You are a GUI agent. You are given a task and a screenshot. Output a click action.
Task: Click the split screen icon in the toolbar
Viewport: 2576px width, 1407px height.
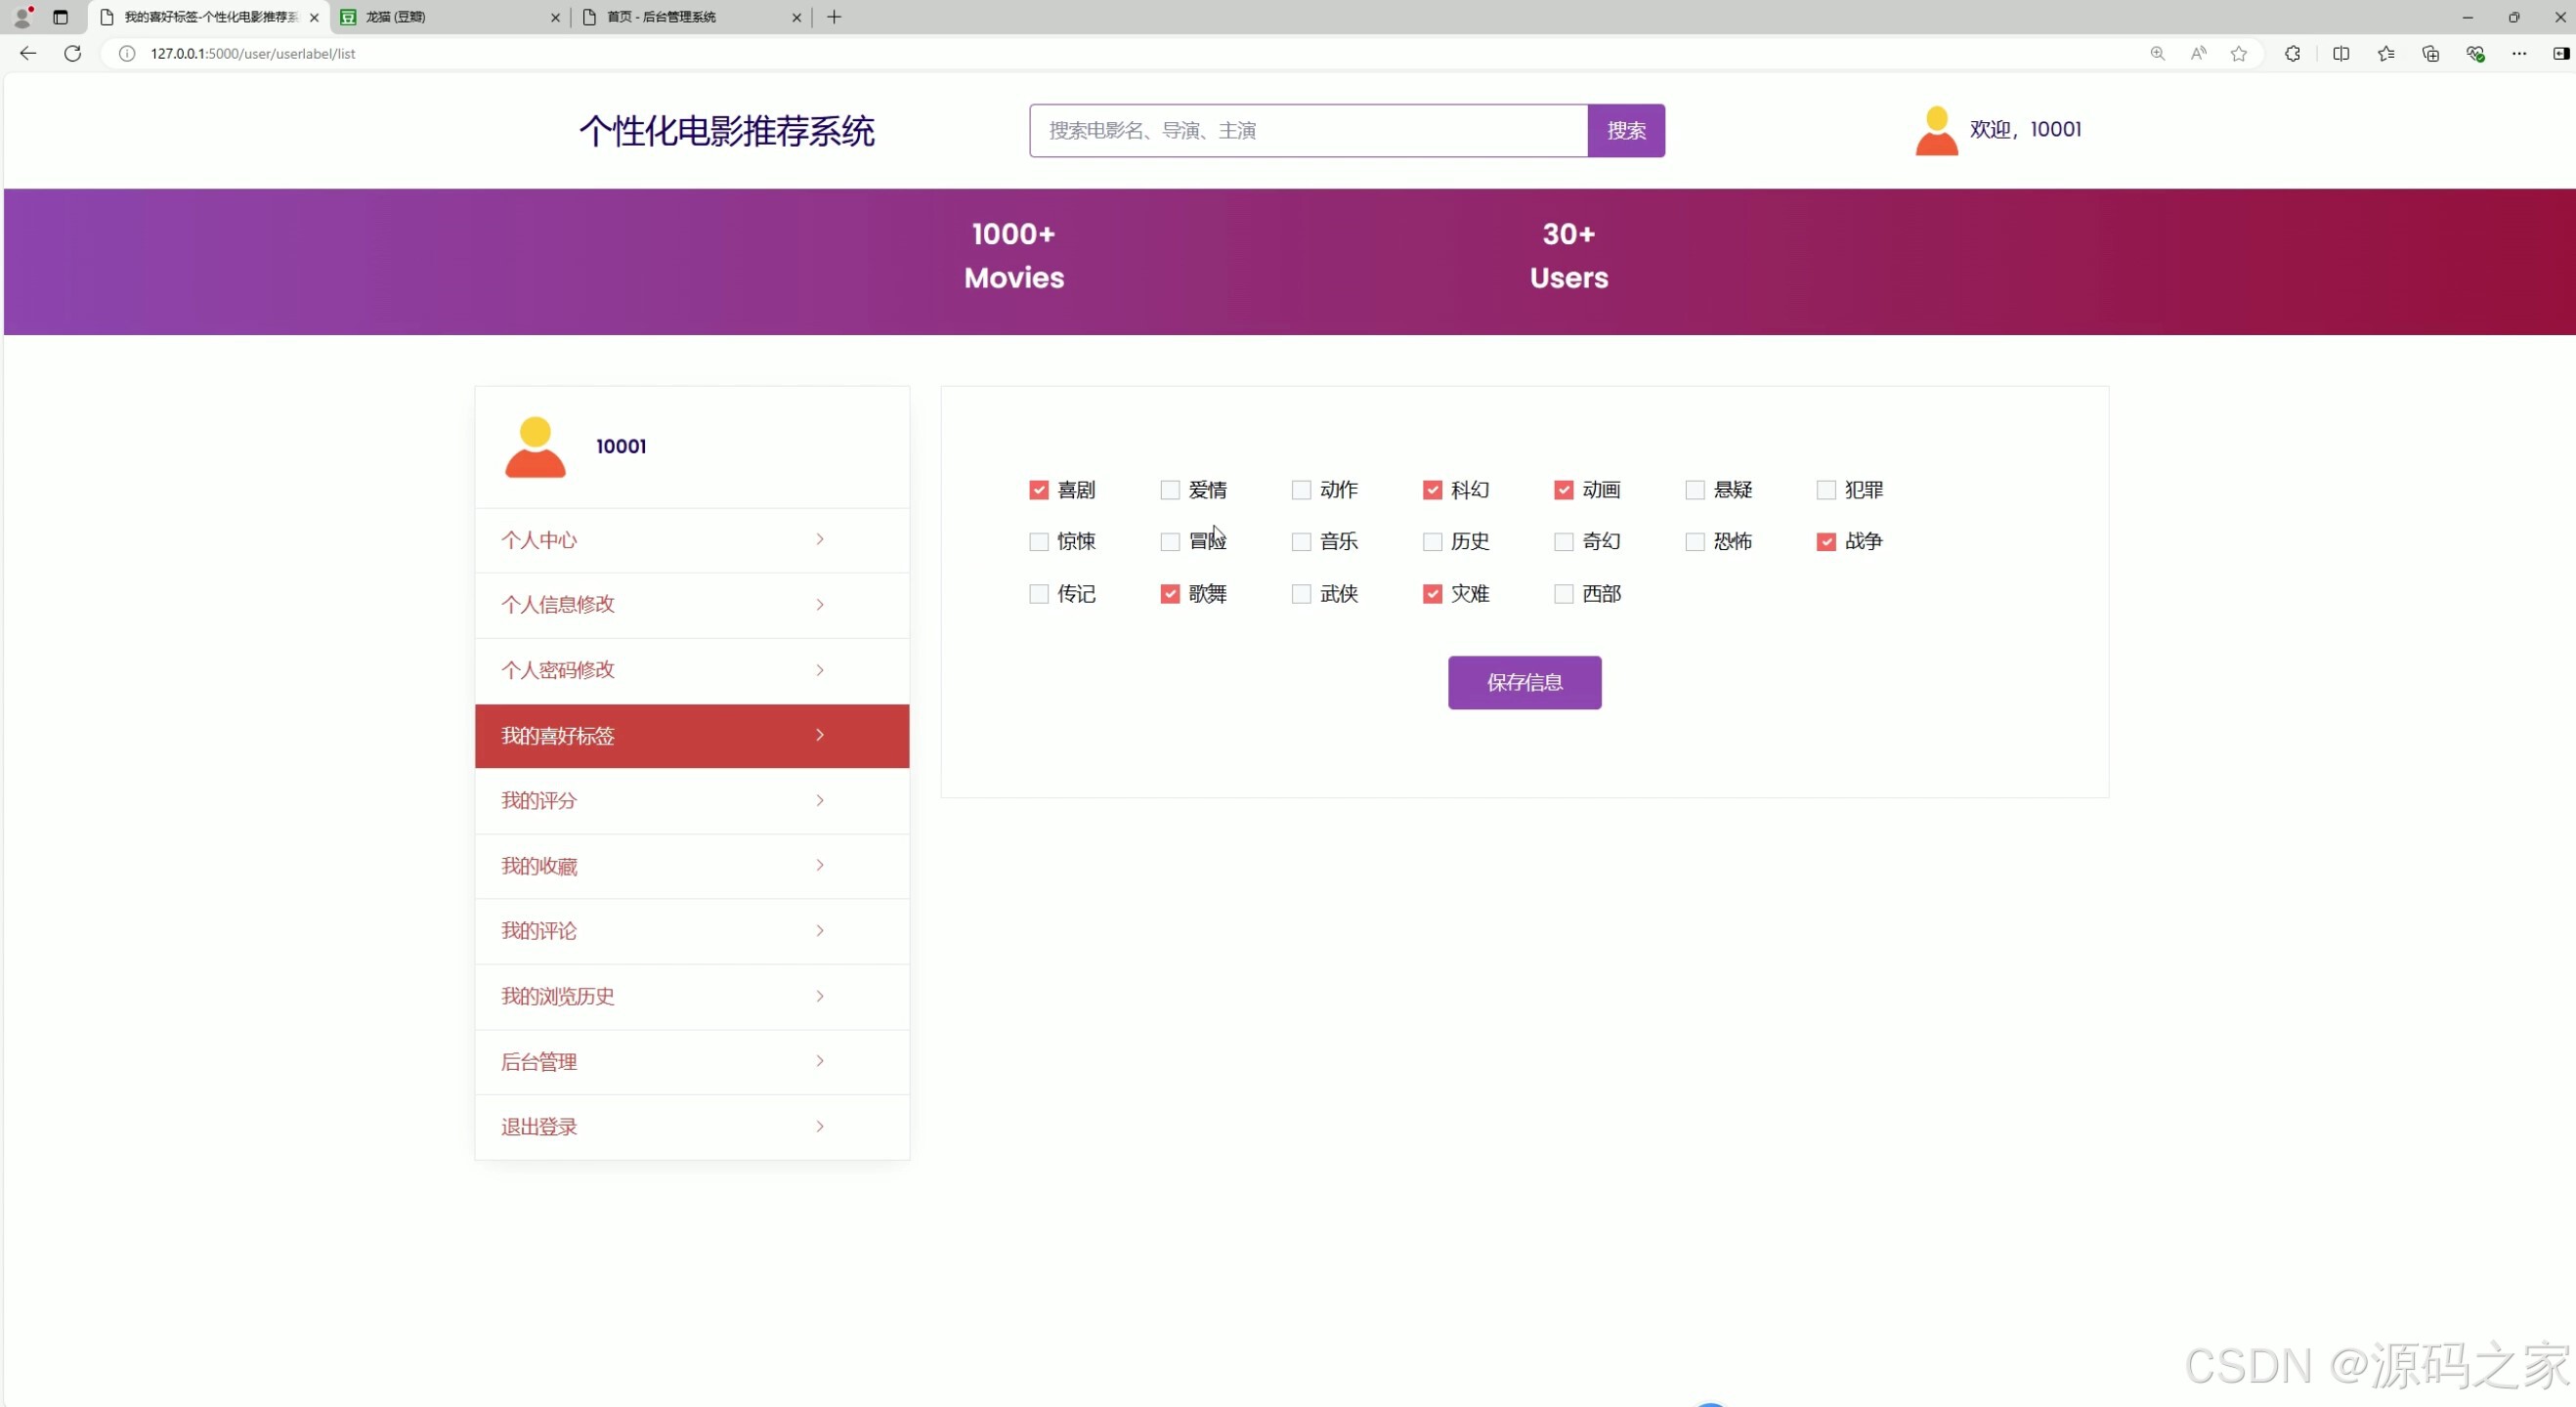coord(2341,54)
